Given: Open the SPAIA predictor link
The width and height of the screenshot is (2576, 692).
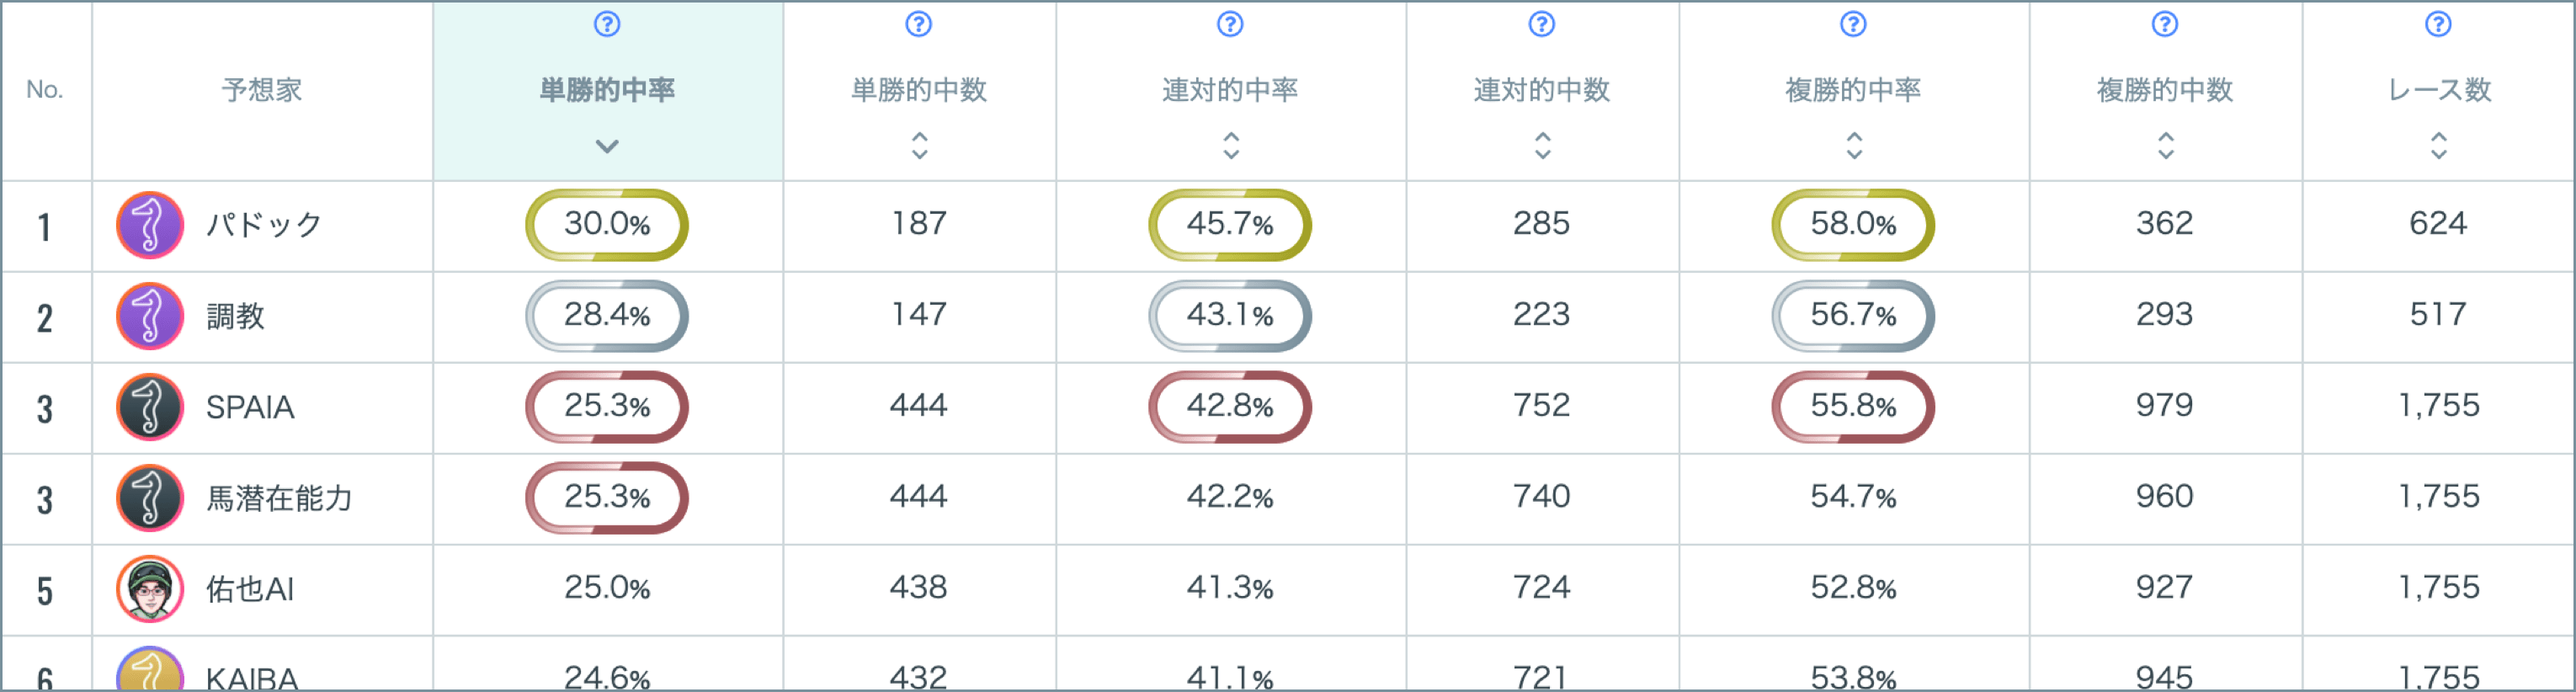Looking at the screenshot, I should click(x=250, y=407).
